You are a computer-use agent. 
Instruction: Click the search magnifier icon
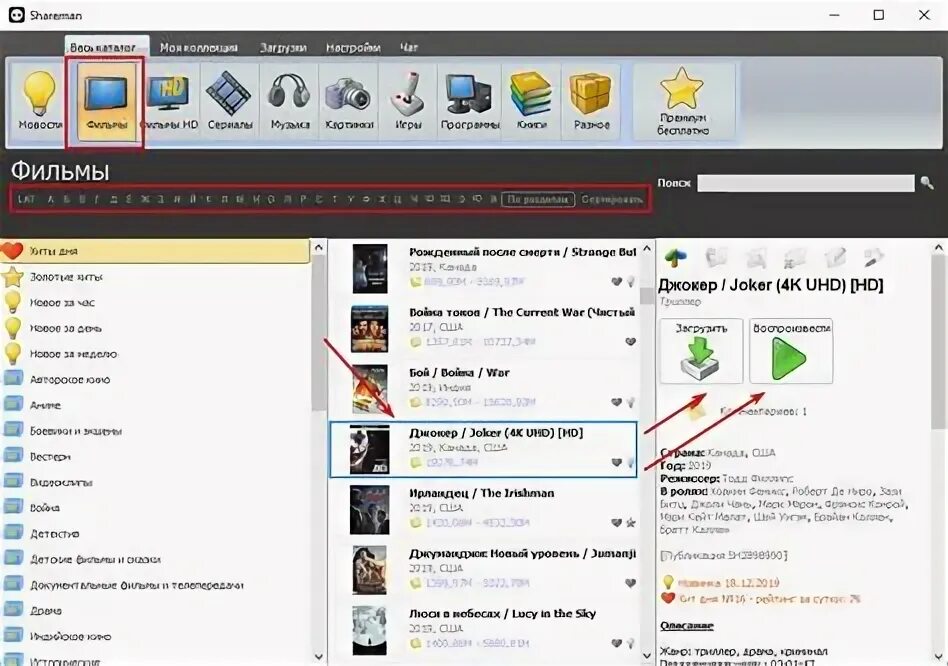[927, 183]
